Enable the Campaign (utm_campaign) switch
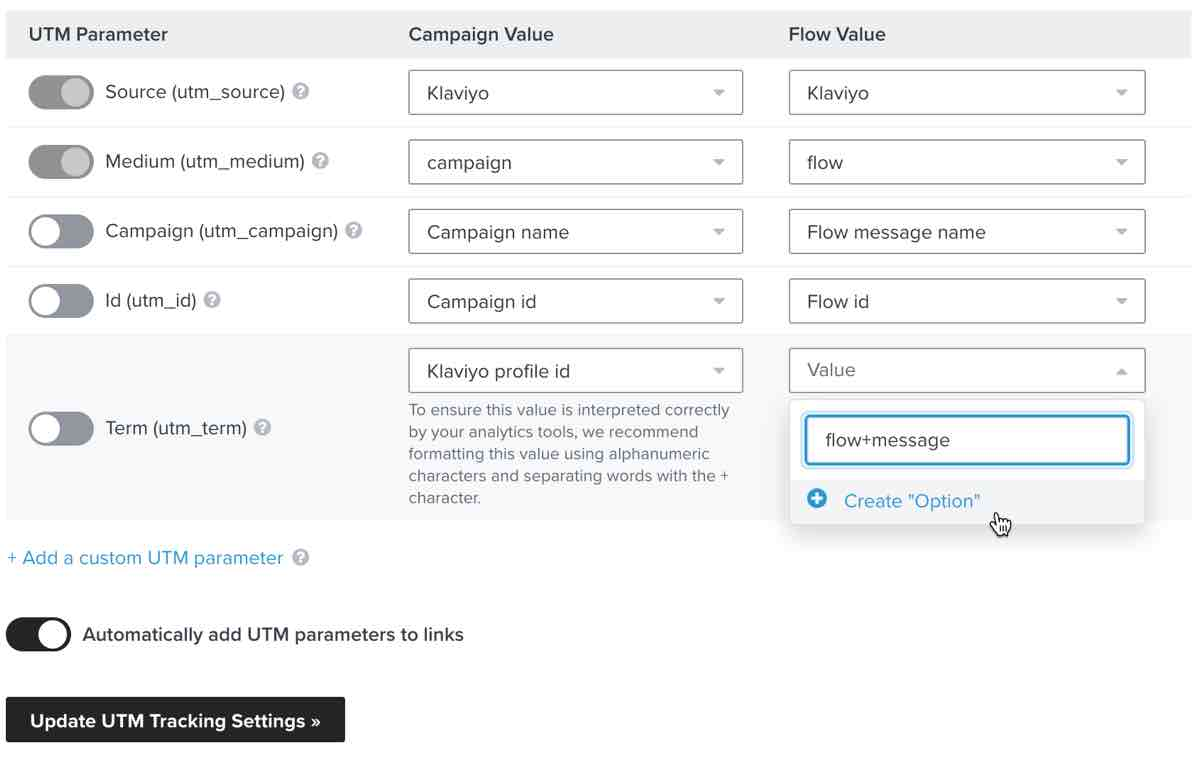Screen dimensions: 1200x758 [60, 231]
